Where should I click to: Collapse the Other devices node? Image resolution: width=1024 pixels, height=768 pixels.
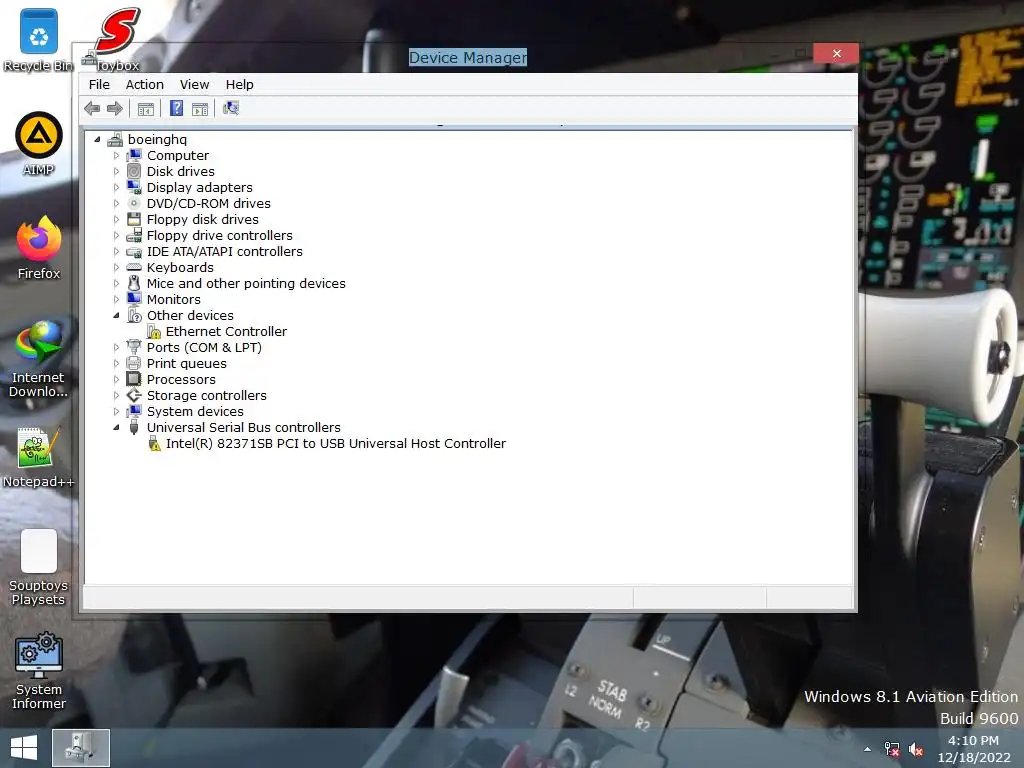click(116, 315)
